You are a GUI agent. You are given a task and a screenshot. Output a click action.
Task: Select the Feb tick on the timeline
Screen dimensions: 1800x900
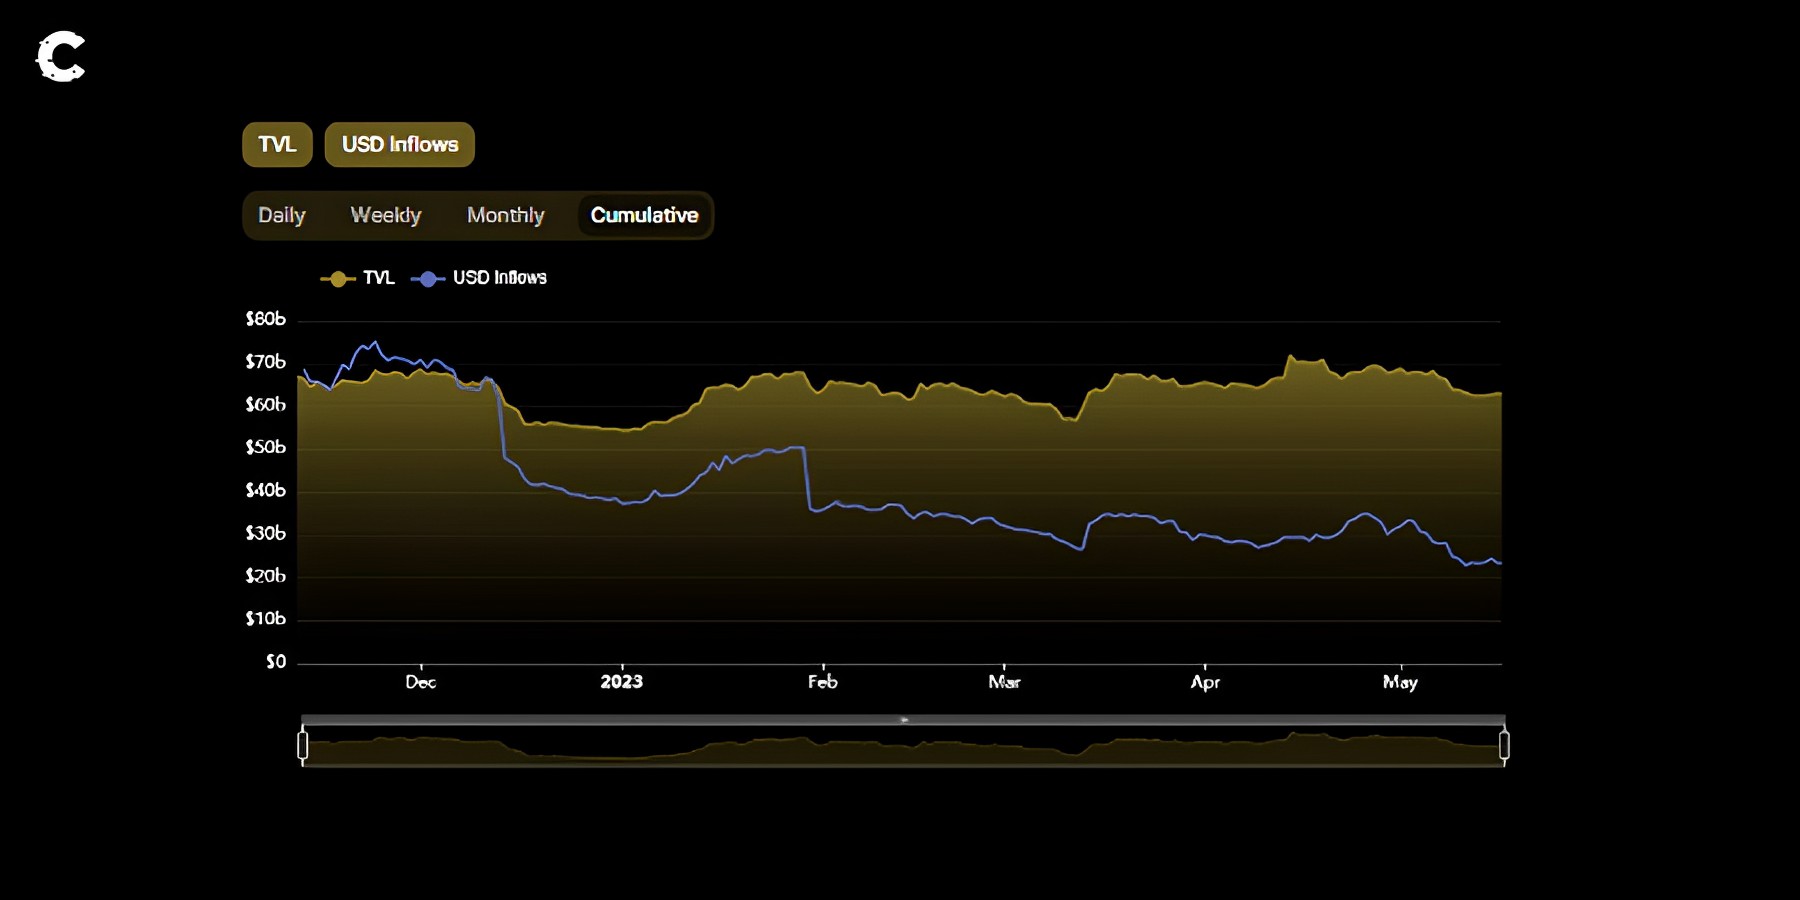tap(822, 682)
